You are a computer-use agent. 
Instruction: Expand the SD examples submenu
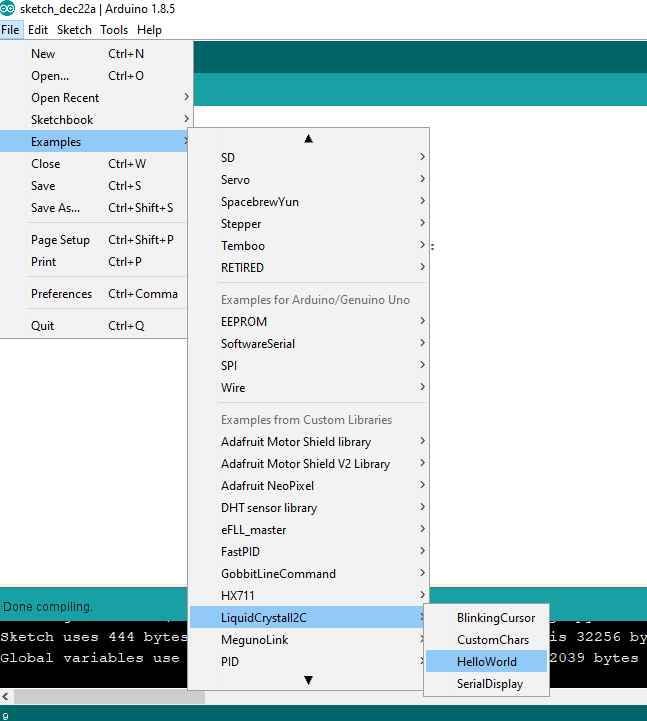[309, 158]
